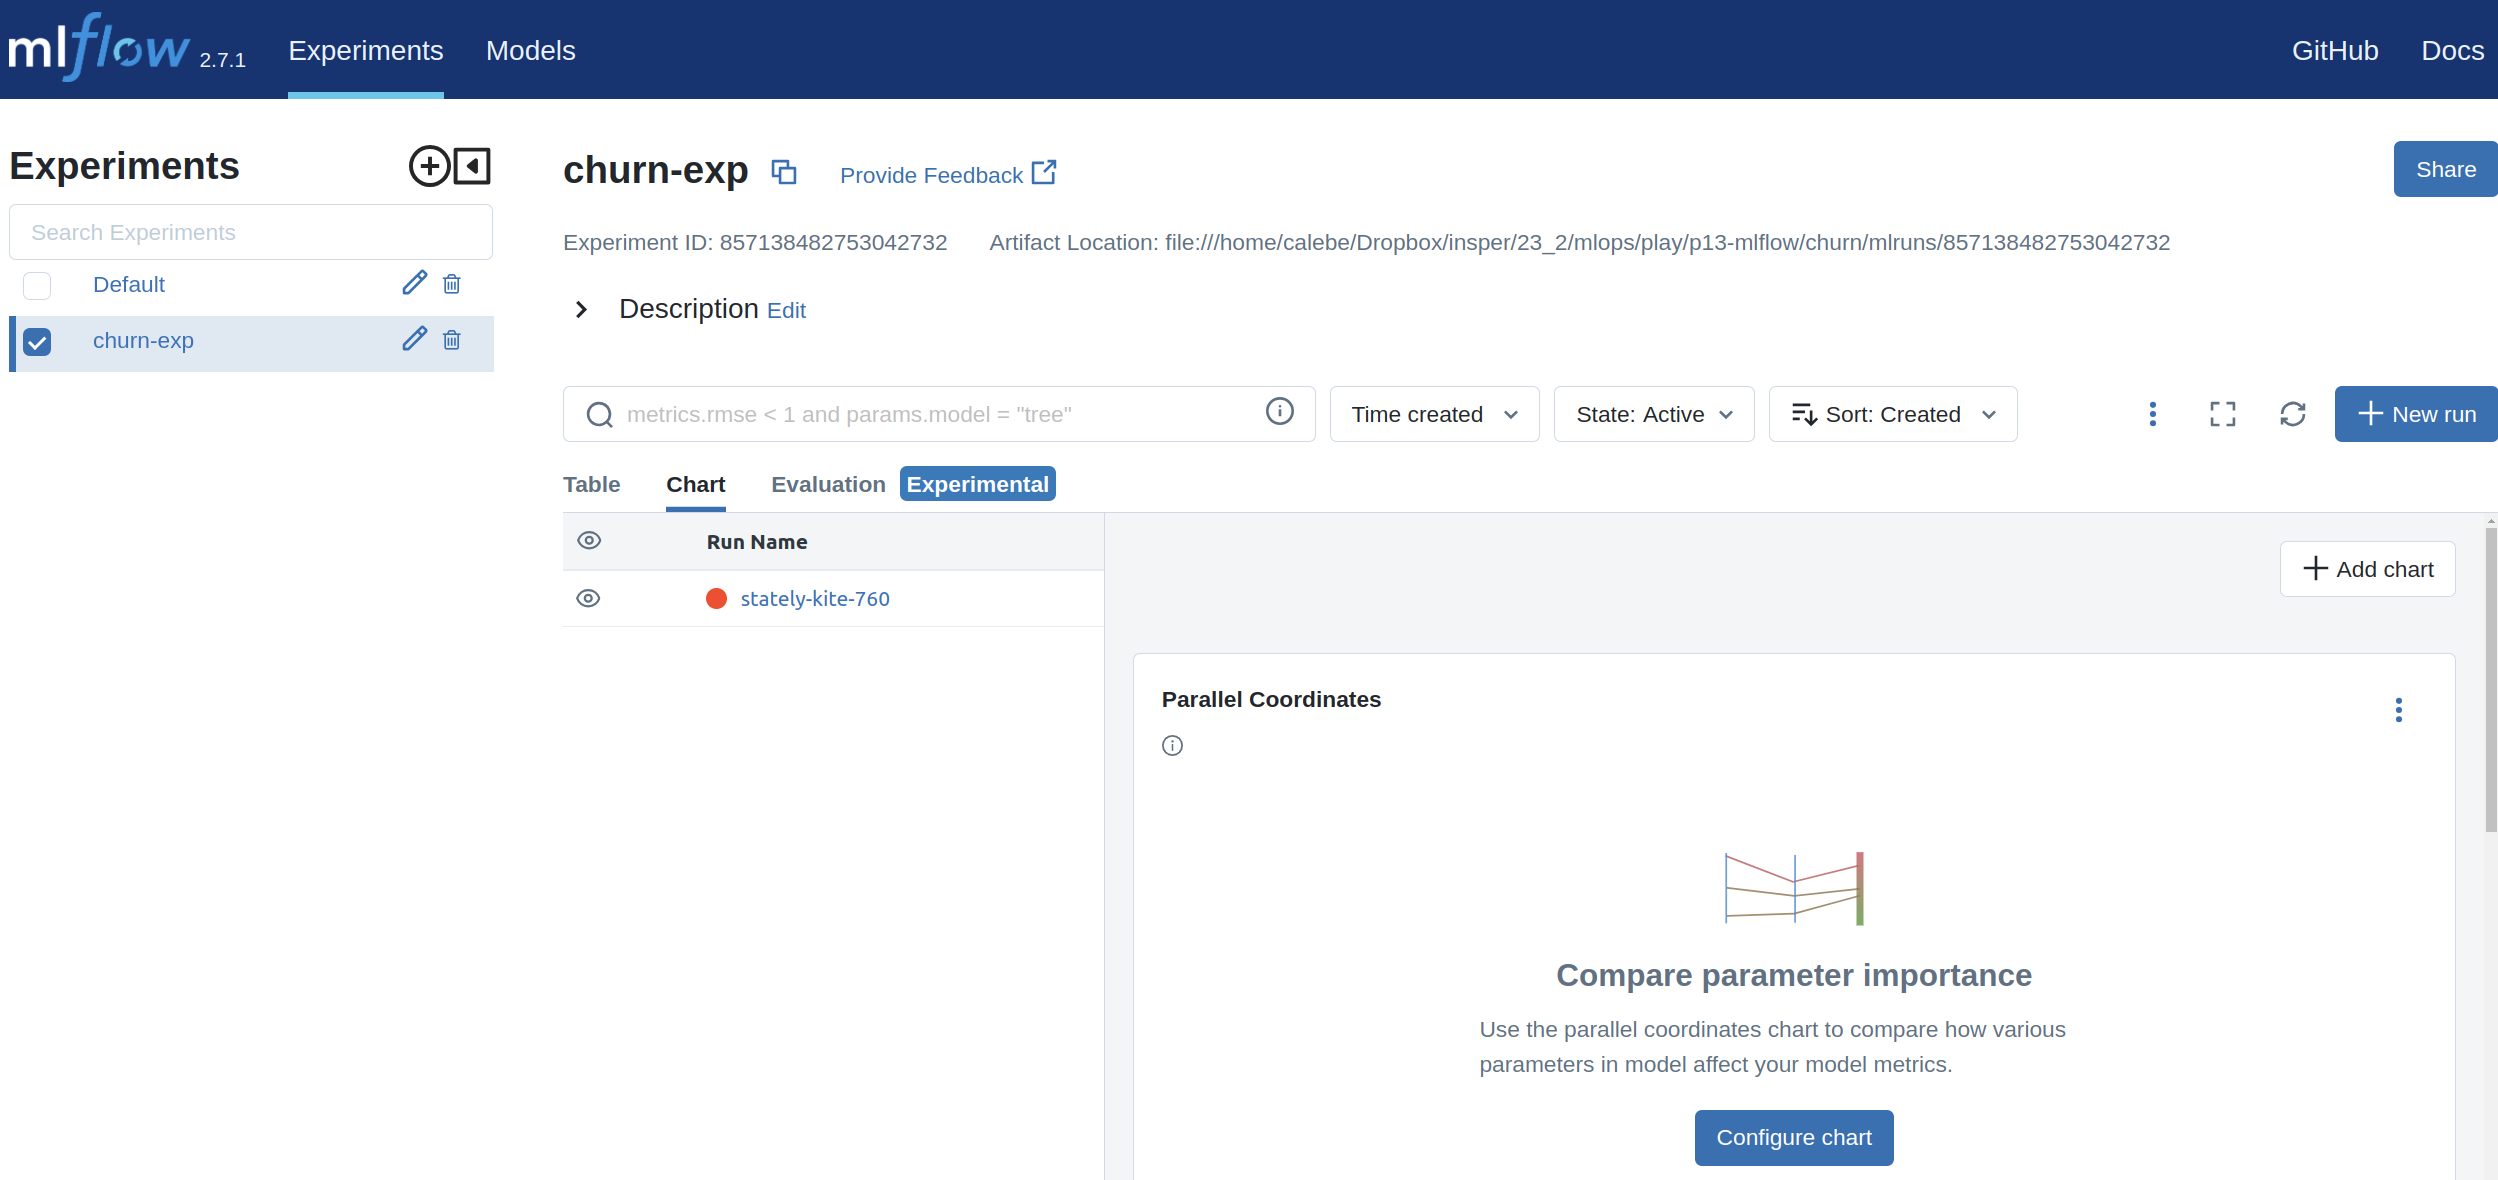This screenshot has width=2498, height=1180.
Task: Uncheck the churn-exp experiment checkbox
Action: click(x=37, y=342)
